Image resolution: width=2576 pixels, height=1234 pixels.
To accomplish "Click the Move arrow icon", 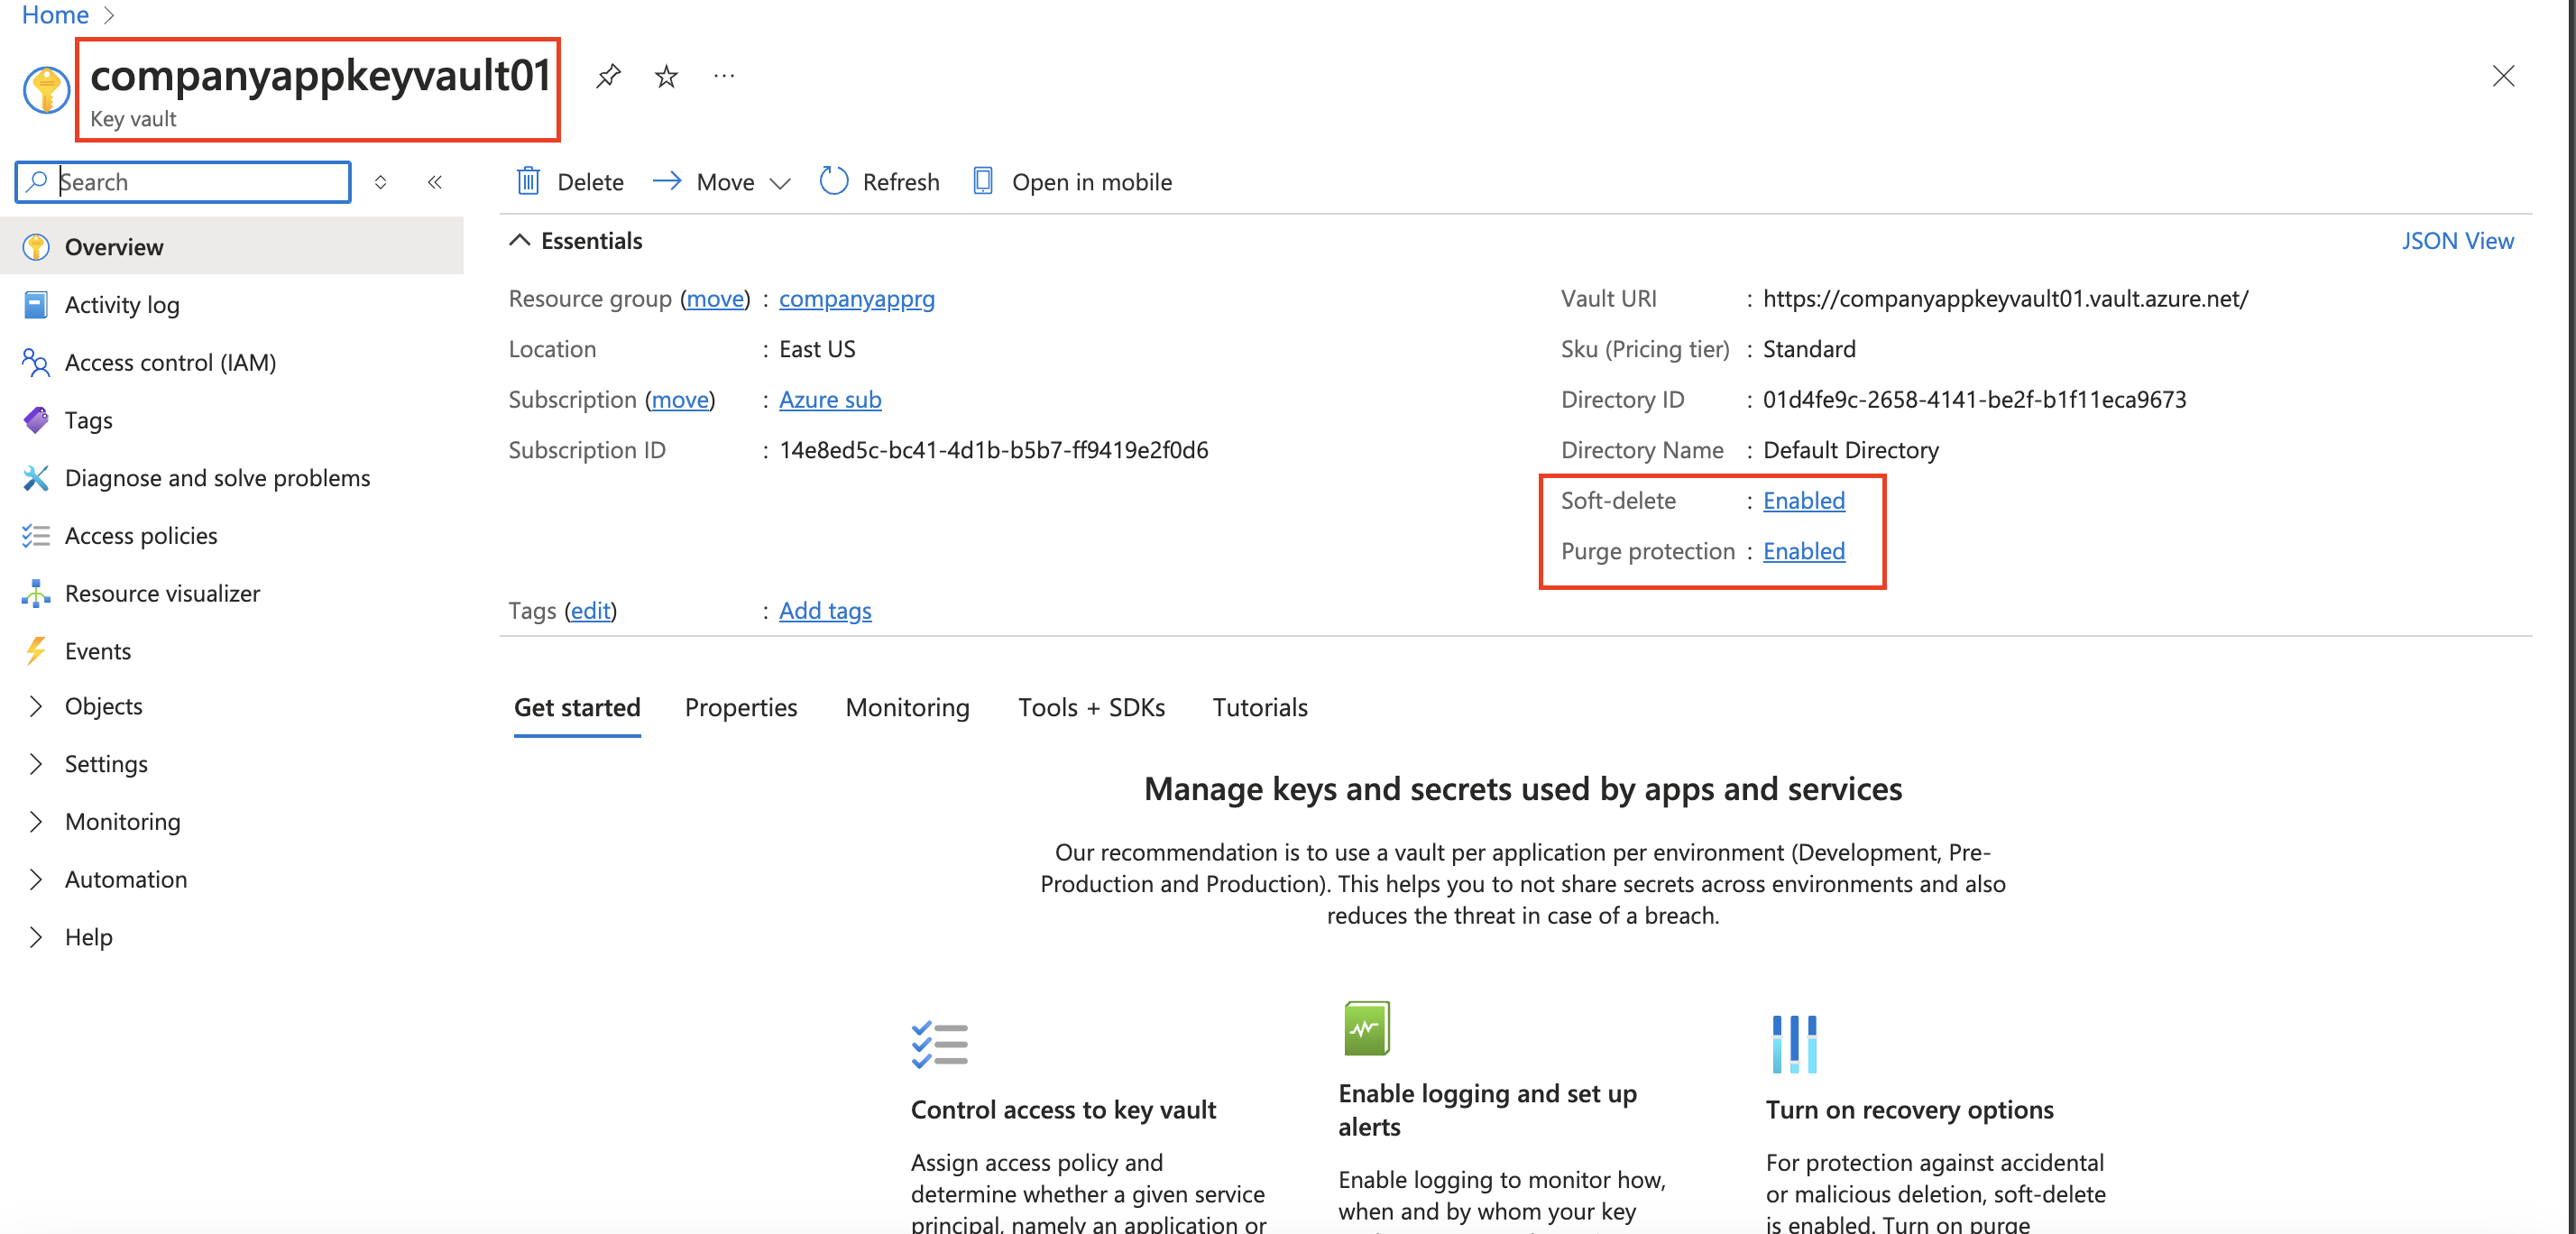I will tap(667, 181).
